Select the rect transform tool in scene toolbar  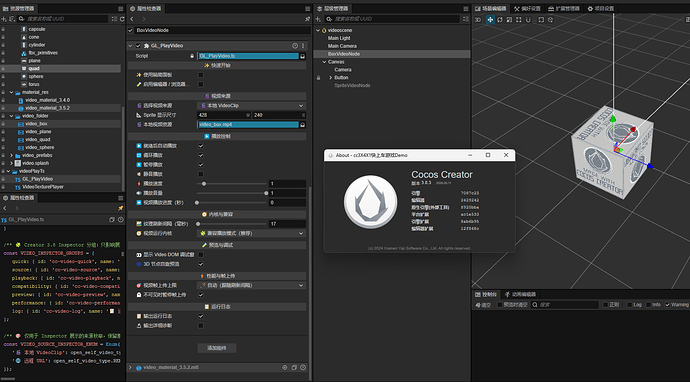coord(519,20)
